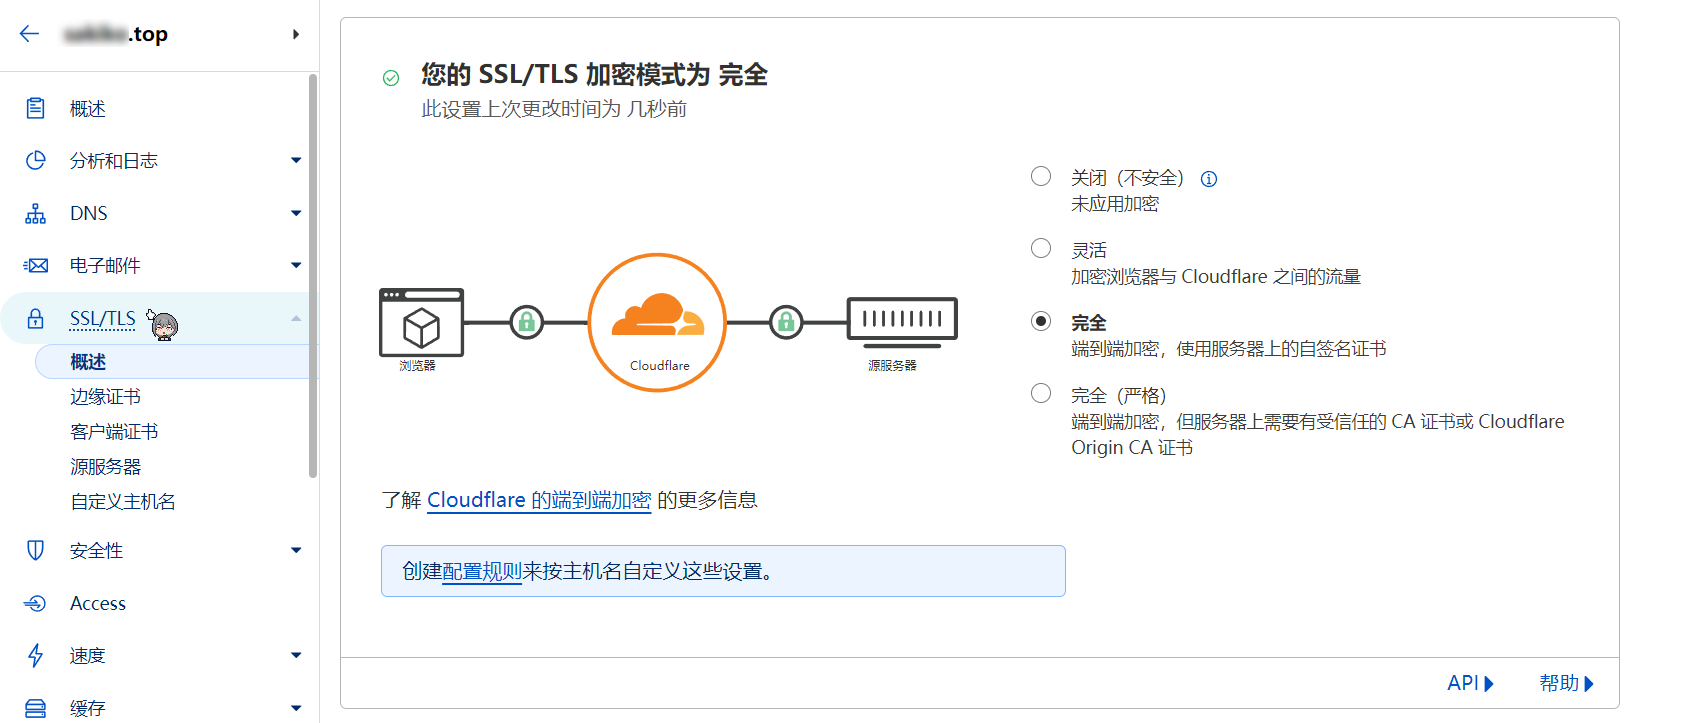Screen dimensions: 1701x723
Task: Select the 完全 (严格) encryption mode
Action: point(1041,393)
